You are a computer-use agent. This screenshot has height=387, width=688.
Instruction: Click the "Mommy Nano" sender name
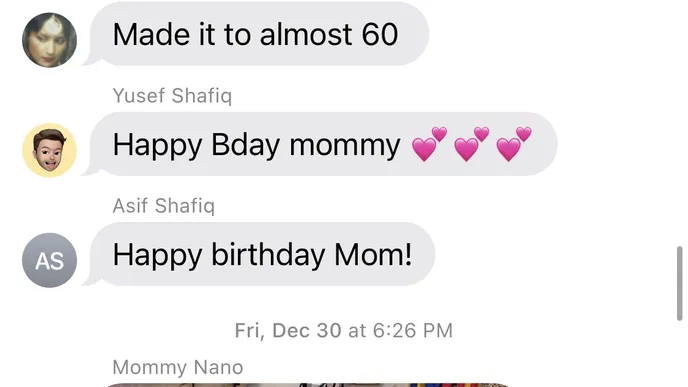tap(178, 367)
